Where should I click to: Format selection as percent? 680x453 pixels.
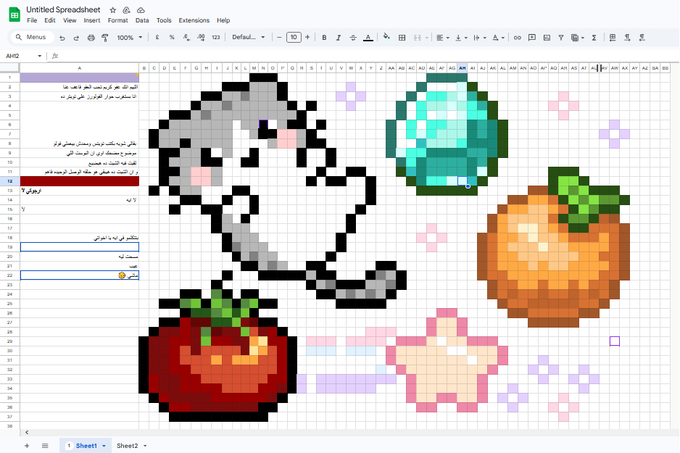(172, 38)
